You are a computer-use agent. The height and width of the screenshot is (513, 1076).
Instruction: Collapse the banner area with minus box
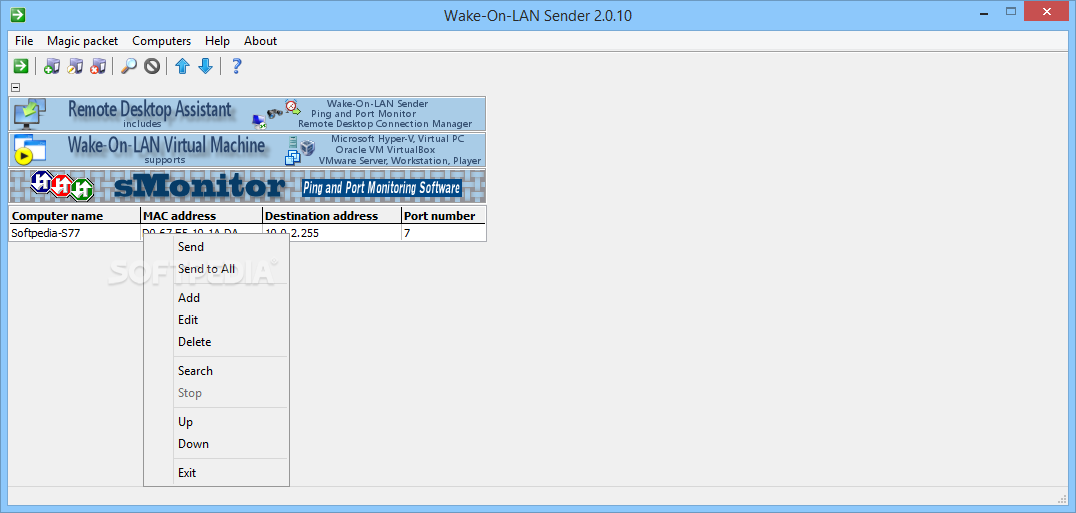coord(16,87)
